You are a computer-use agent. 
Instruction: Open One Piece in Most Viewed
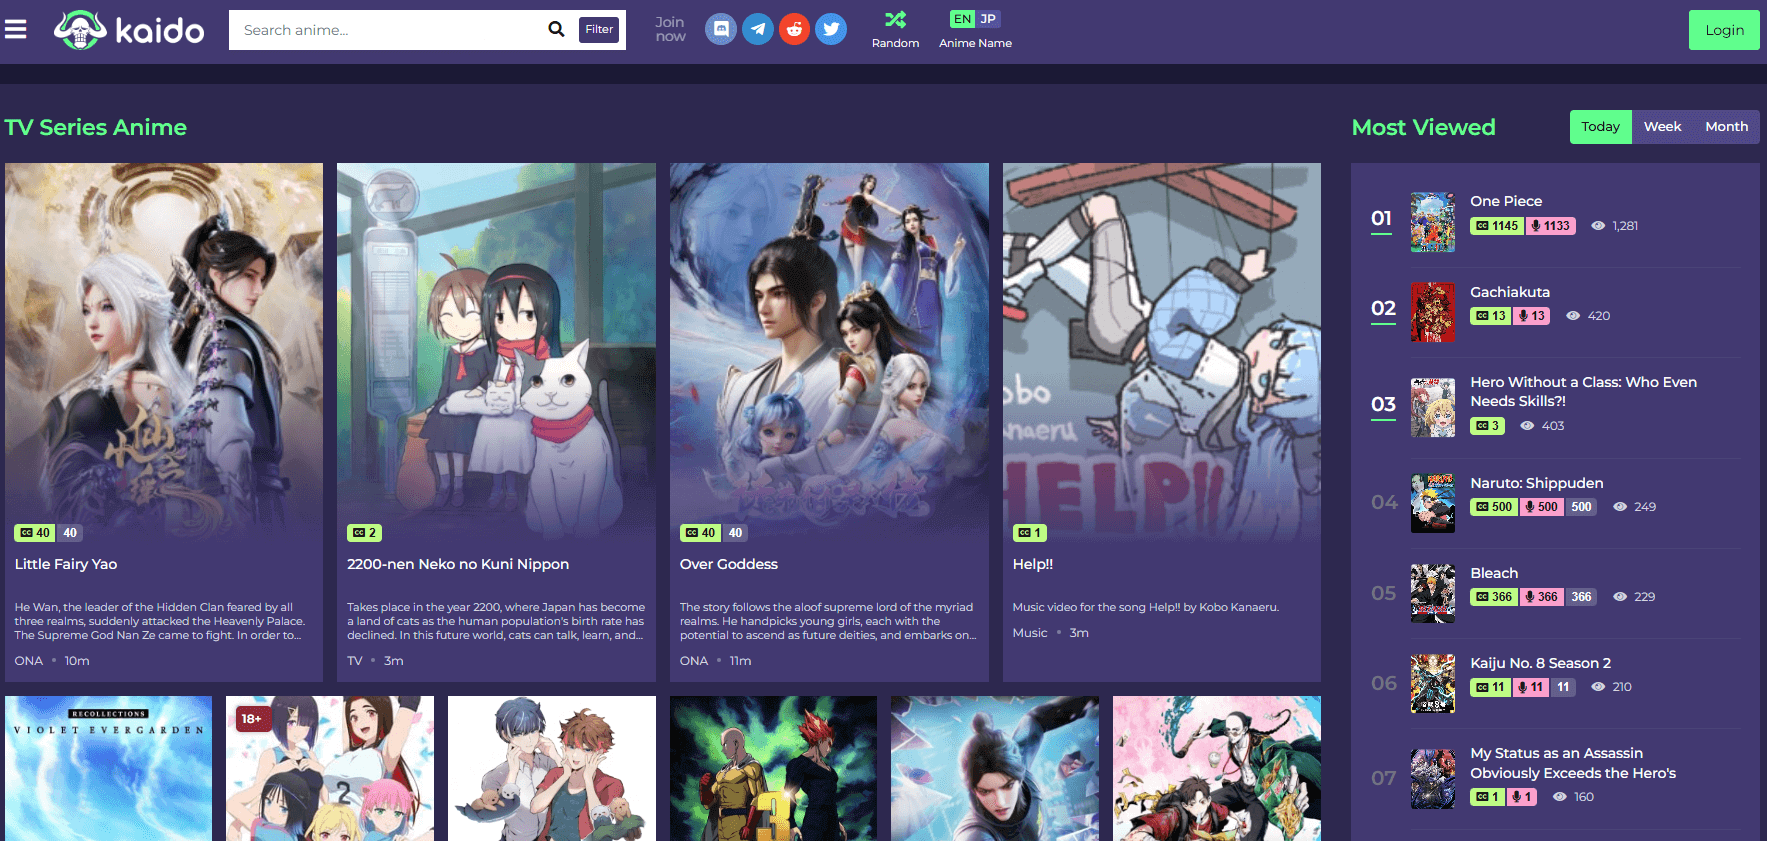1506,201
